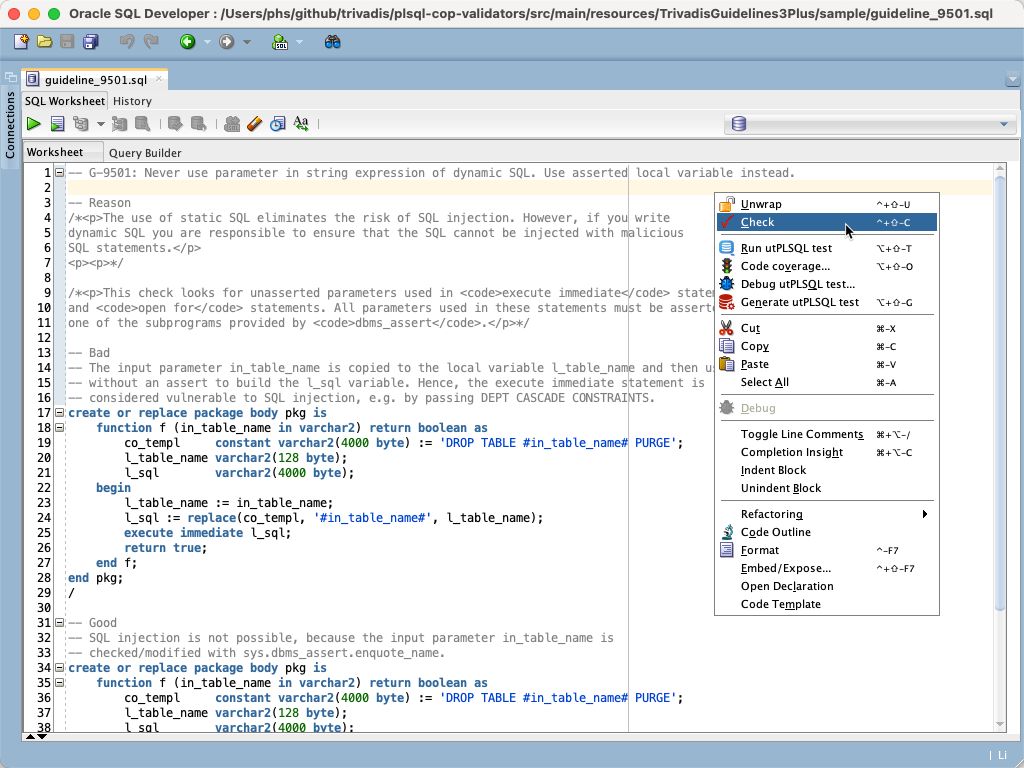Choose Code Template in context menu
Screen dimensions: 1024x768
pyautogui.click(x=827, y=604)
